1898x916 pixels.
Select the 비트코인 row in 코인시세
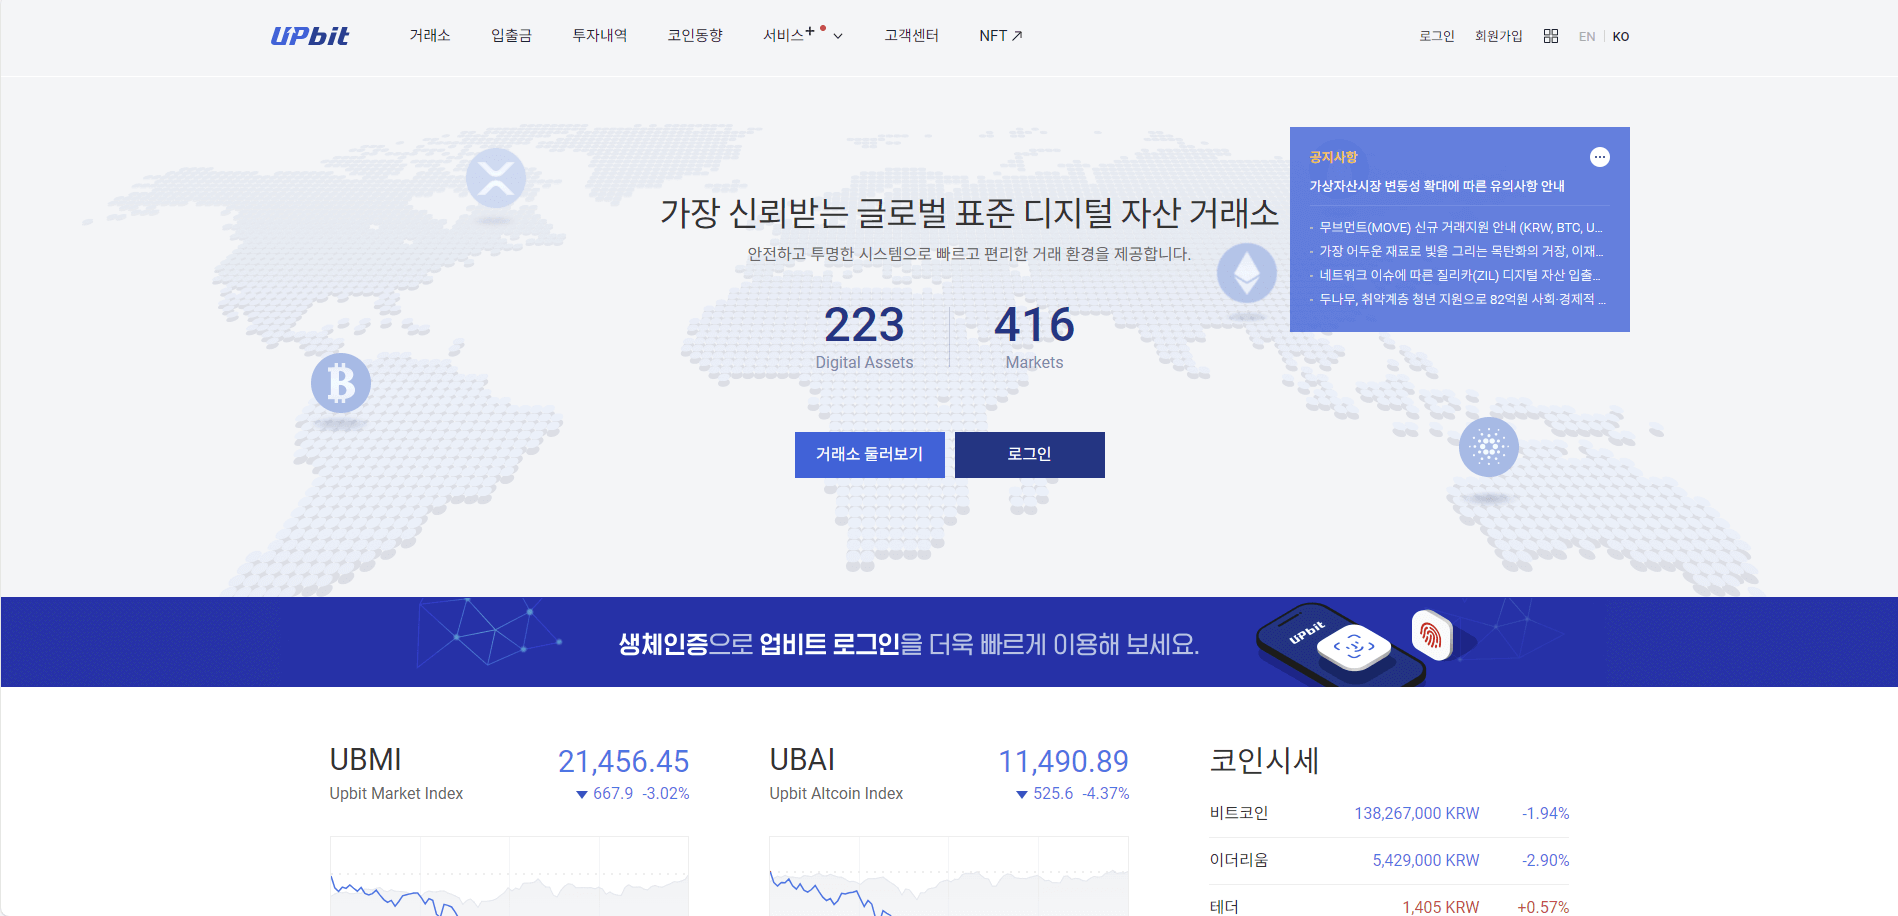point(1390,813)
